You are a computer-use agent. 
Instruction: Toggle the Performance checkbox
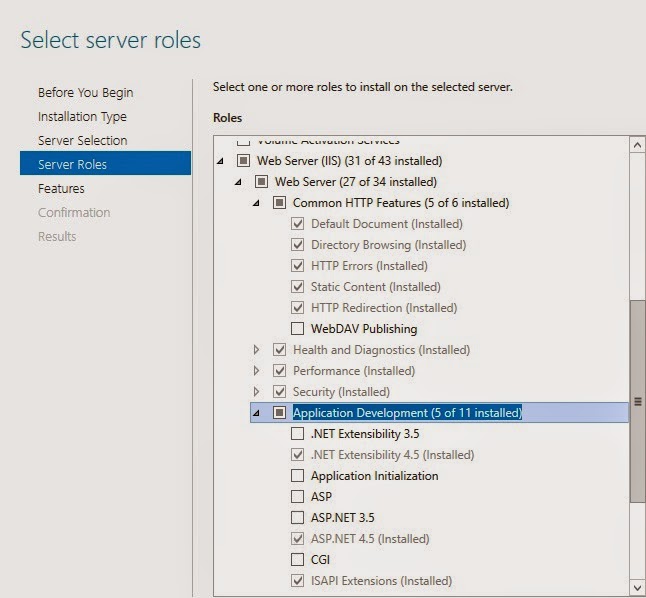pyautogui.click(x=279, y=371)
